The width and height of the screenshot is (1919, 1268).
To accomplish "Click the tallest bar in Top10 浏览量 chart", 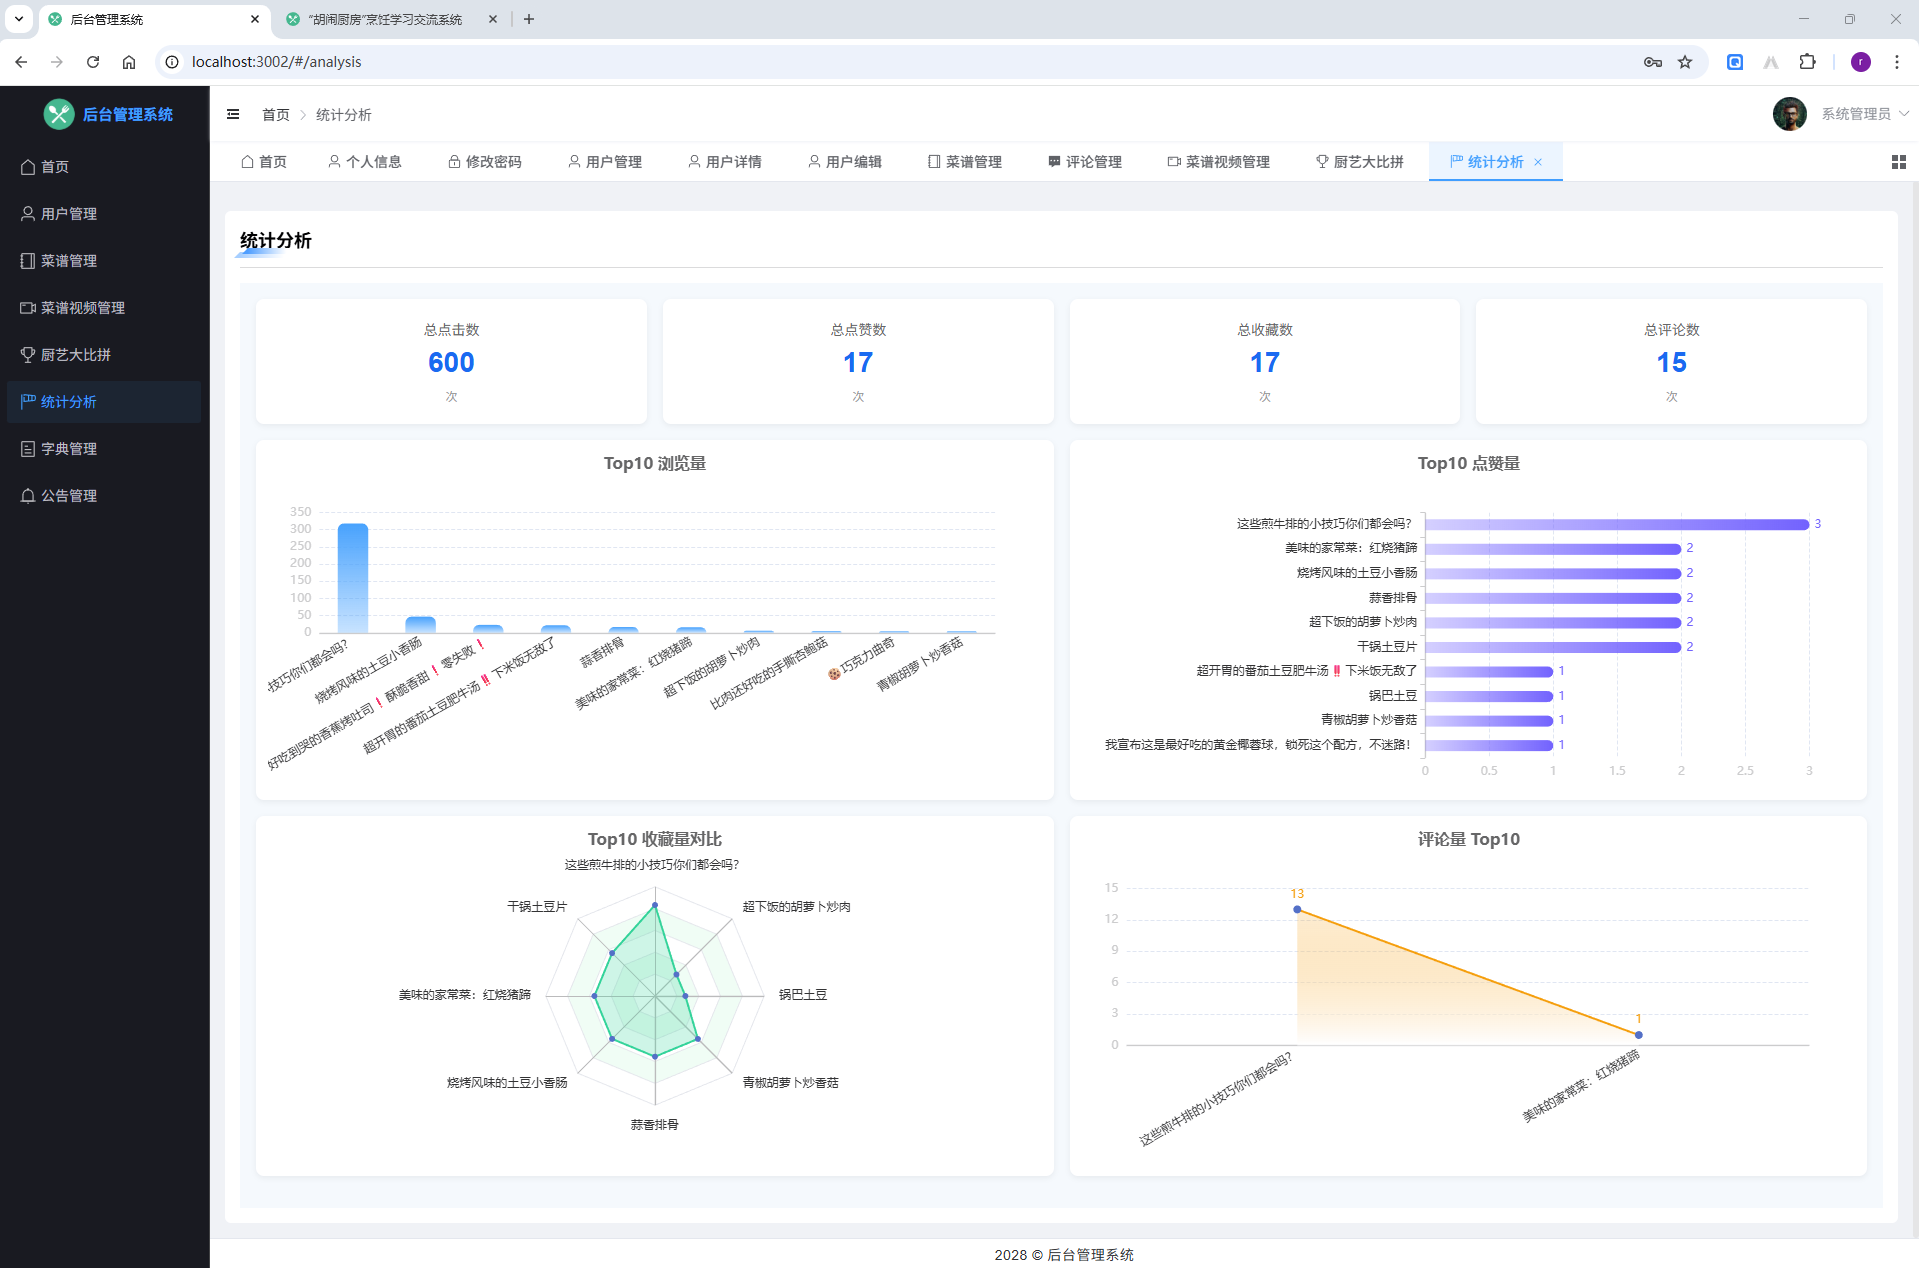I will pyautogui.click(x=352, y=578).
